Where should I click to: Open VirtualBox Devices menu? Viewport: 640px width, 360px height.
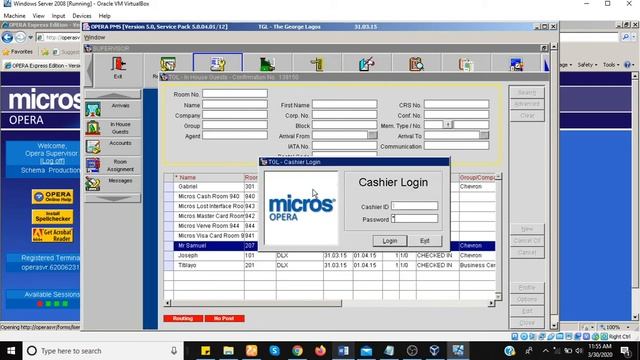click(82, 16)
